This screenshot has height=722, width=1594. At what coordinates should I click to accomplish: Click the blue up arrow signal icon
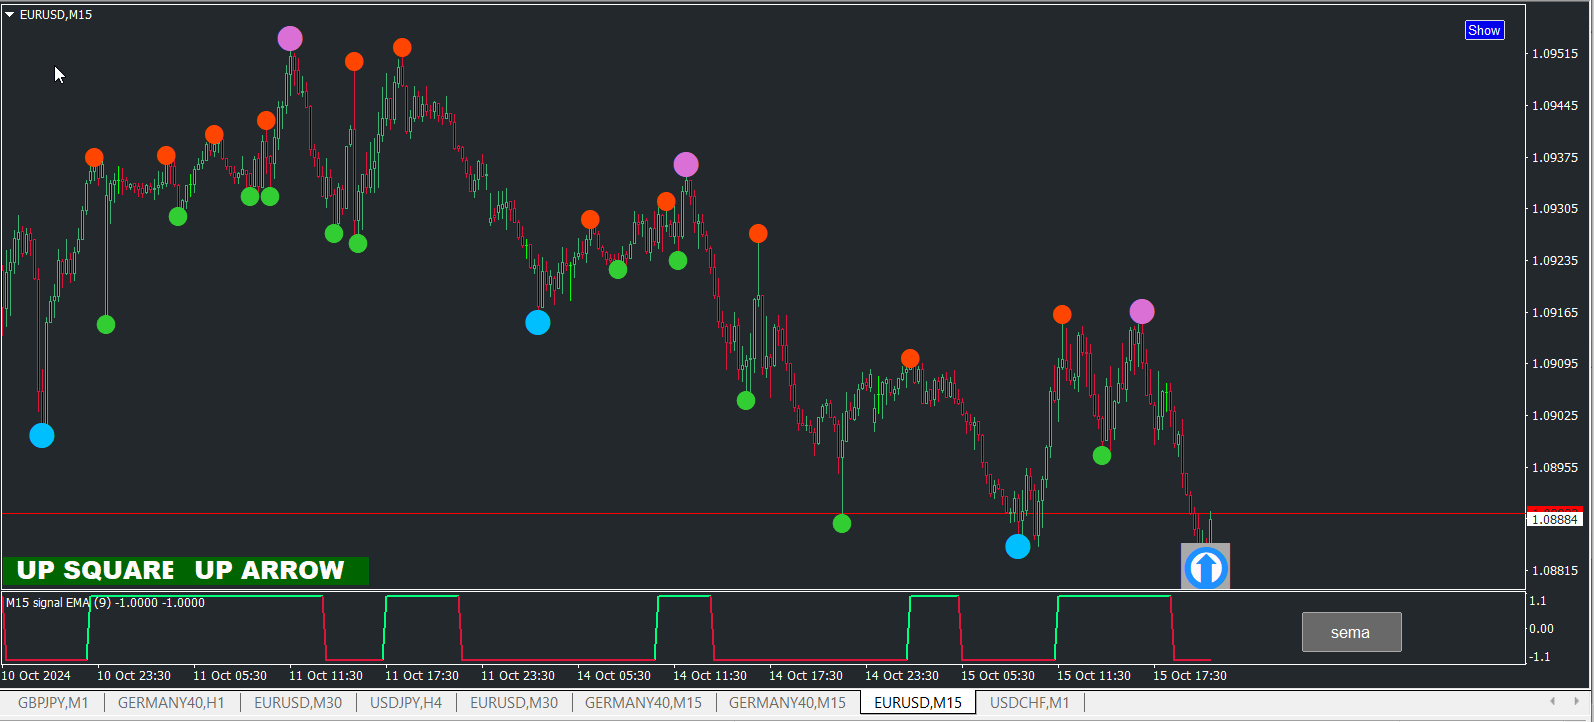pyautogui.click(x=1205, y=567)
